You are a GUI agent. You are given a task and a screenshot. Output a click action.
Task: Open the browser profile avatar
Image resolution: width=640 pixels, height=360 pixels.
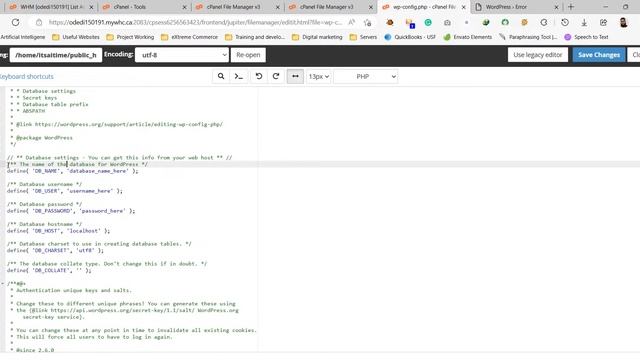[x=623, y=22]
